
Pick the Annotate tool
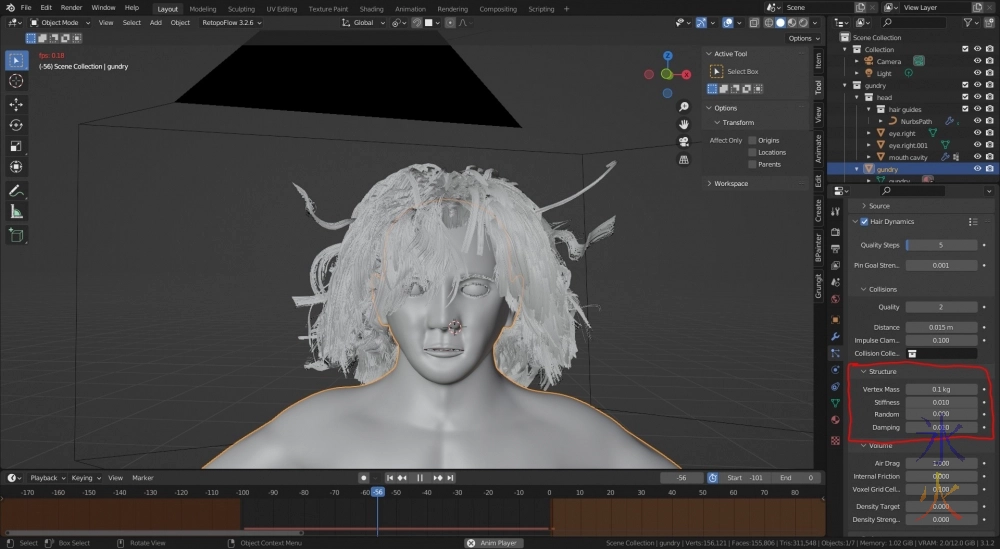(x=16, y=190)
